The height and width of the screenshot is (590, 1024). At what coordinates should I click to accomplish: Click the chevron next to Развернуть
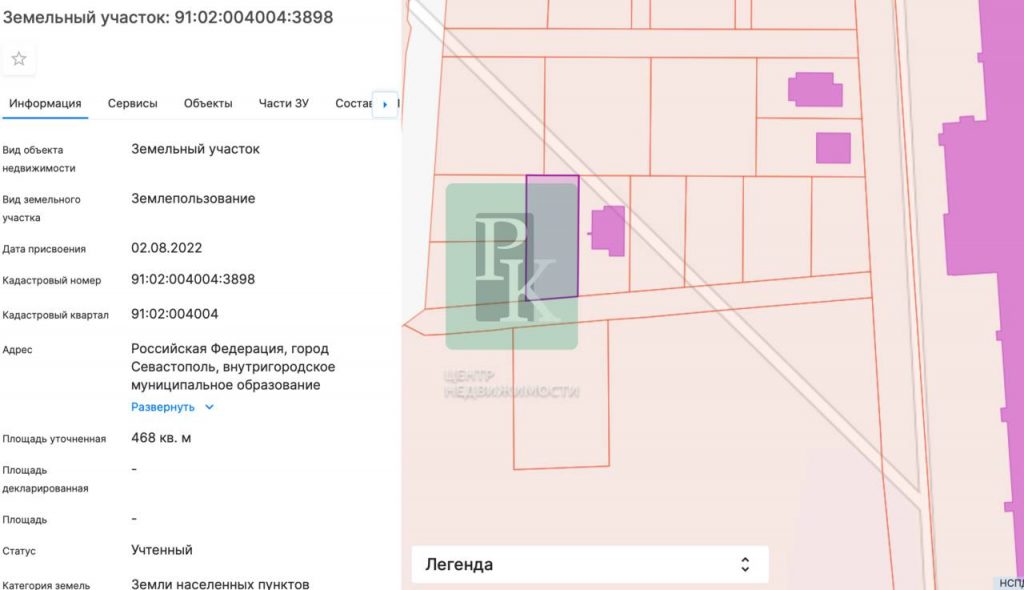click(x=209, y=408)
